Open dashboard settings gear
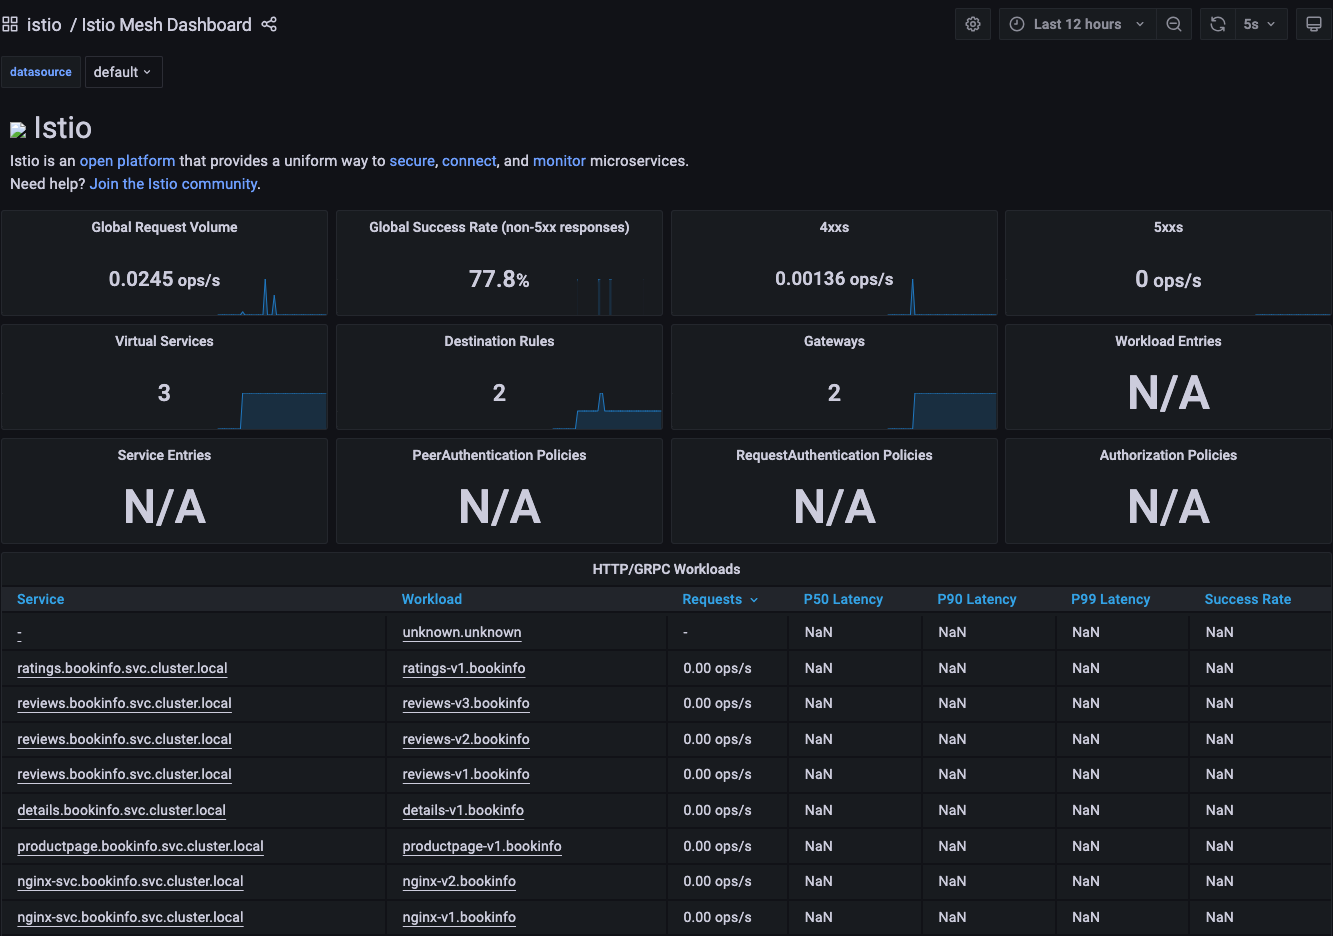 [973, 24]
